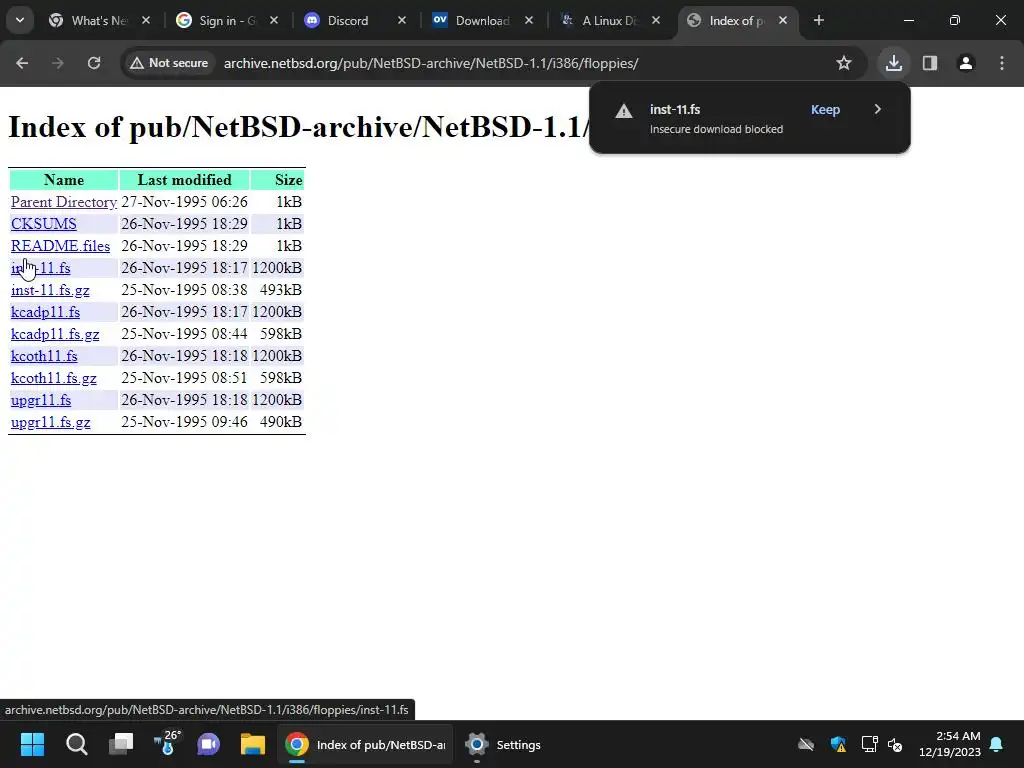Expand blocked download details chevron

click(878, 109)
